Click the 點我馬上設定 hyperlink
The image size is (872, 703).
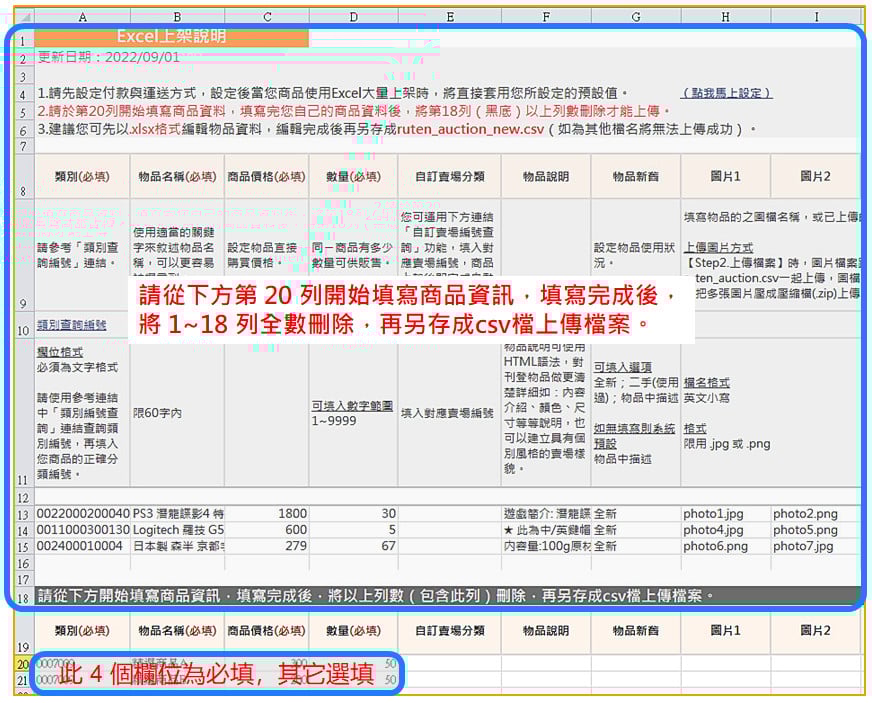pos(726,93)
